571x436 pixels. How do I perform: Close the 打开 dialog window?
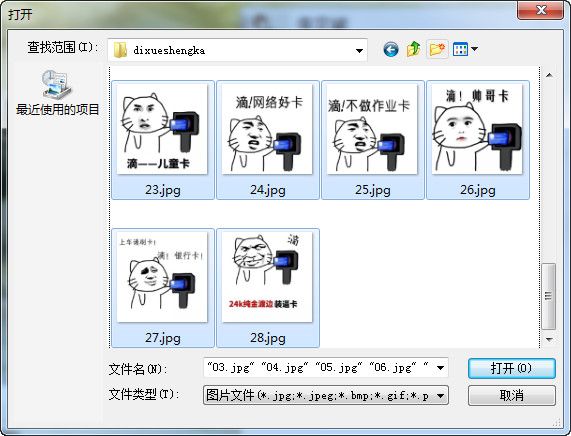pos(540,10)
